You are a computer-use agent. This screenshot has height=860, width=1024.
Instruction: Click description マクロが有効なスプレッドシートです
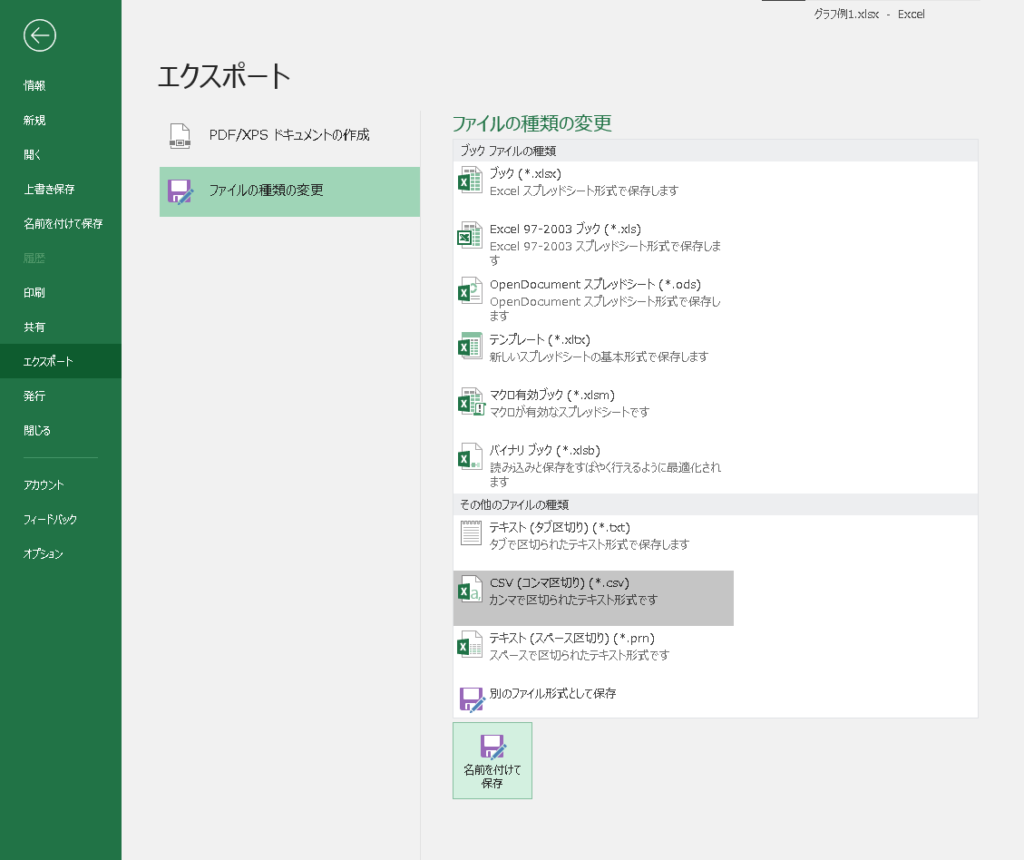(569, 412)
